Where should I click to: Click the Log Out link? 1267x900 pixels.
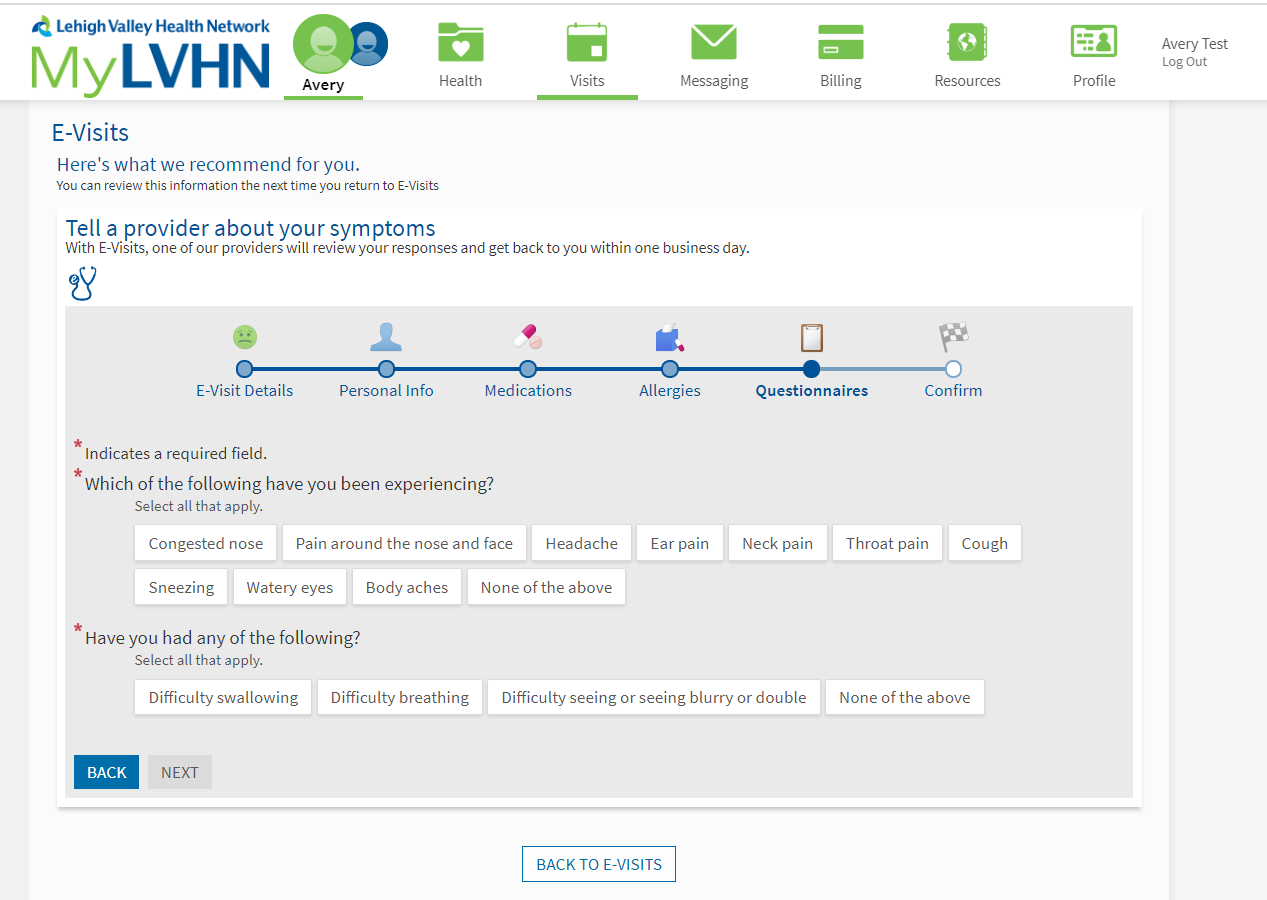1184,62
